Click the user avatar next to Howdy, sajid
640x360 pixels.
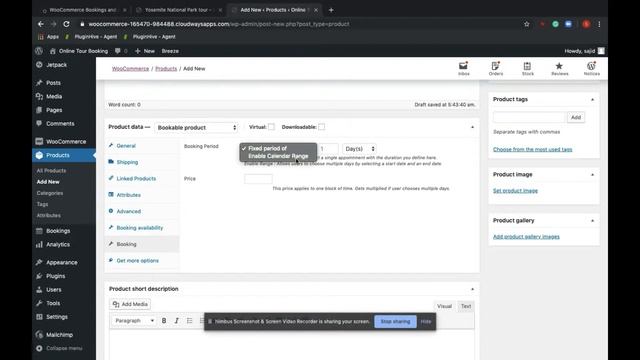[601, 51]
